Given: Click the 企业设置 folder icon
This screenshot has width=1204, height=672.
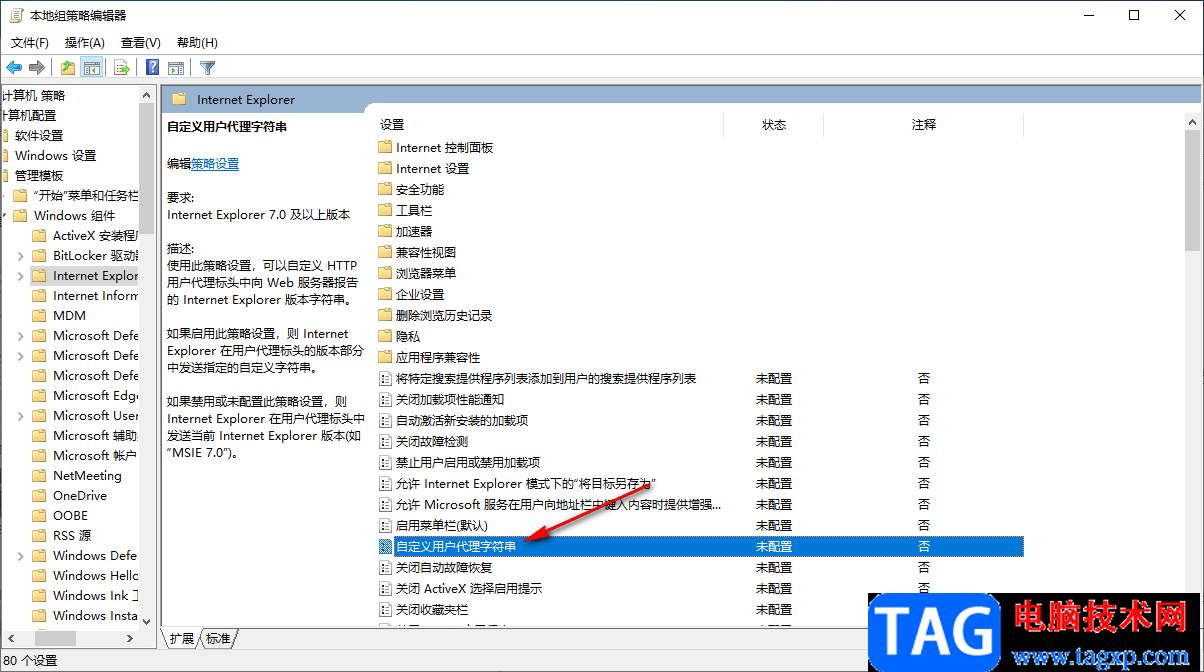Looking at the screenshot, I should click(385, 294).
